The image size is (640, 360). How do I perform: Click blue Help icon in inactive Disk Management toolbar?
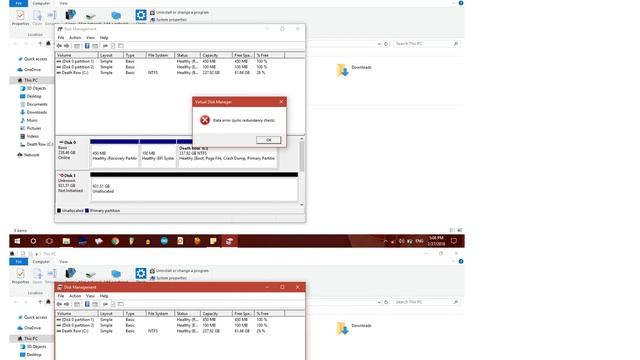(x=87, y=46)
